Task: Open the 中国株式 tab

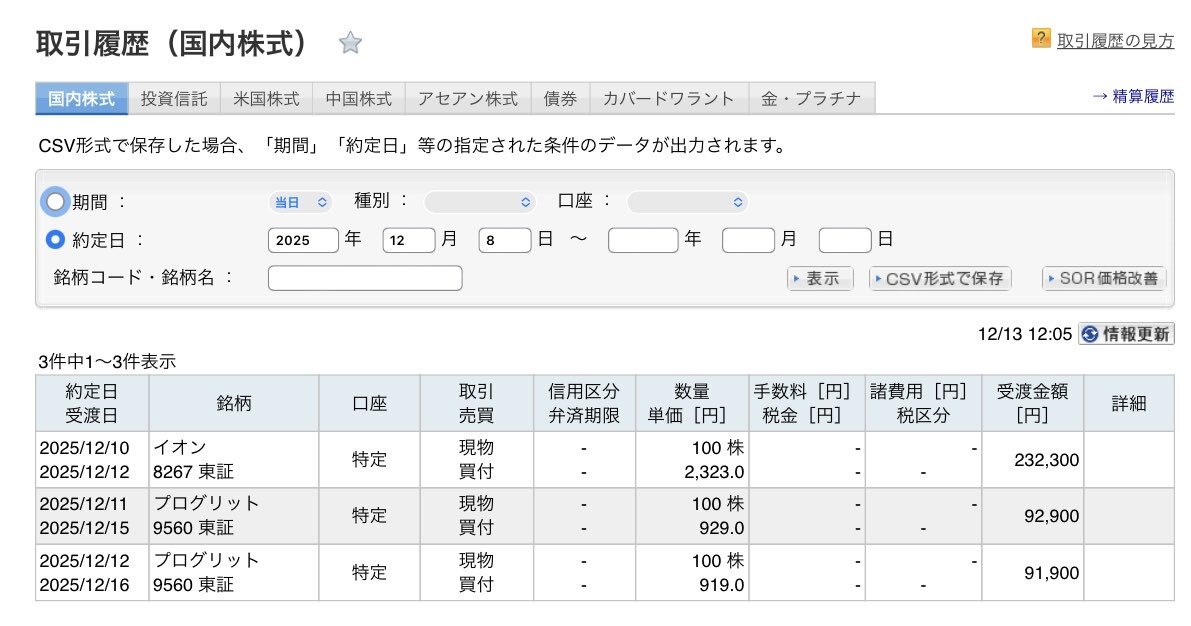Action: [x=358, y=99]
